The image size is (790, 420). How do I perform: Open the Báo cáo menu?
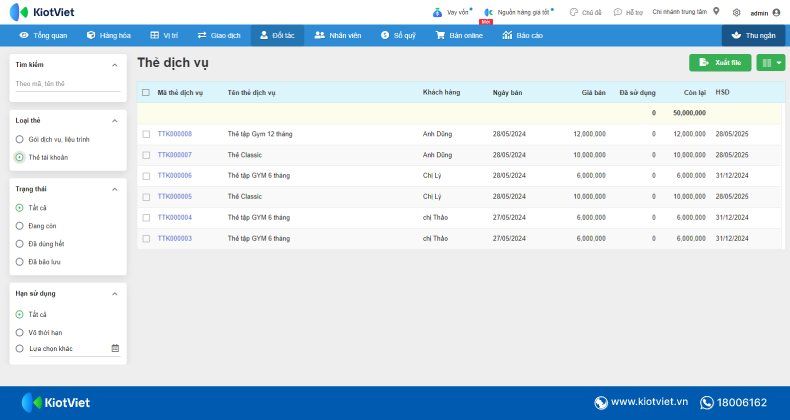coord(523,35)
